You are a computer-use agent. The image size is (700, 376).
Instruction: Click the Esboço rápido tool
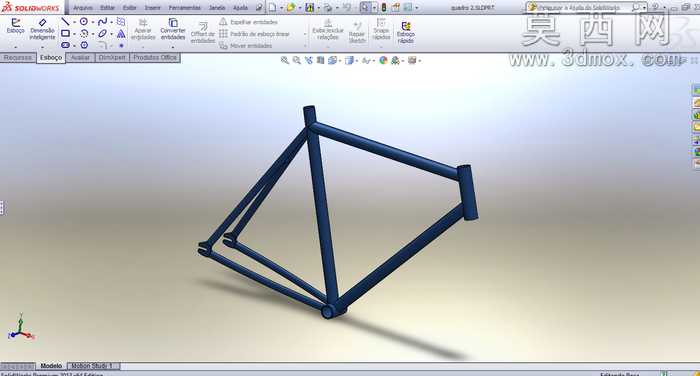405,33
